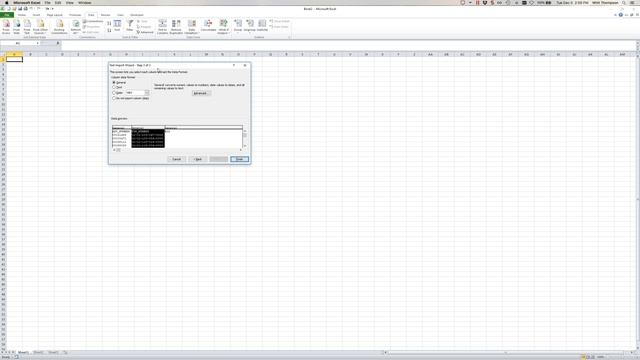Viewport: 640px width, 360px height.
Task: Click the Existing Connections icon
Action: (x=59, y=27)
